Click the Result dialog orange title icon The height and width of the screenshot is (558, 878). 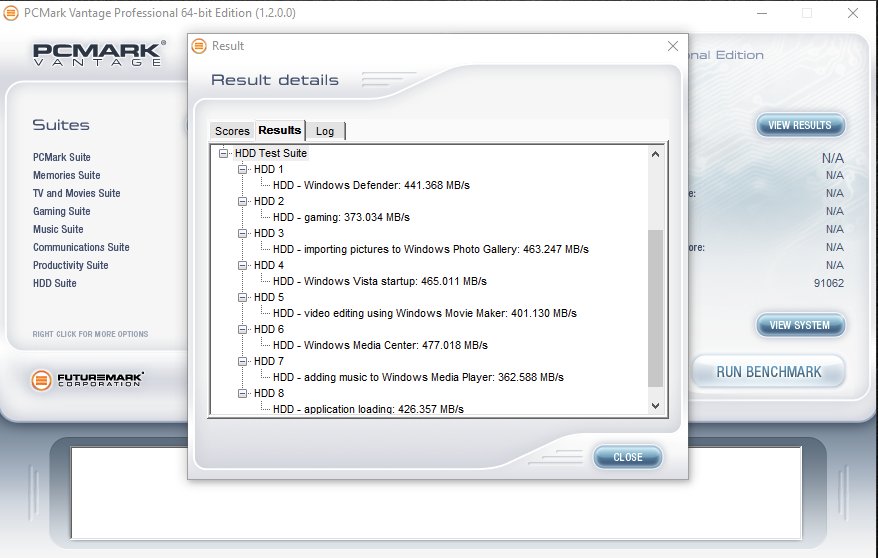coord(199,46)
